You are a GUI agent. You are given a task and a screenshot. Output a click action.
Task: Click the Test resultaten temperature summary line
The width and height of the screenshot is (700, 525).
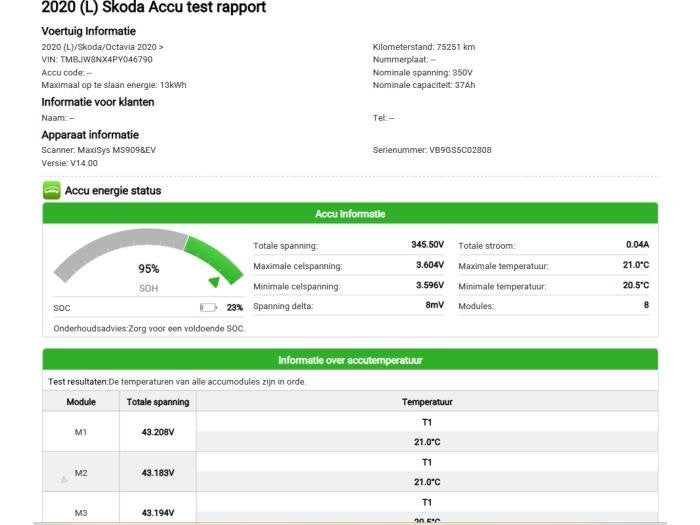pos(177,382)
